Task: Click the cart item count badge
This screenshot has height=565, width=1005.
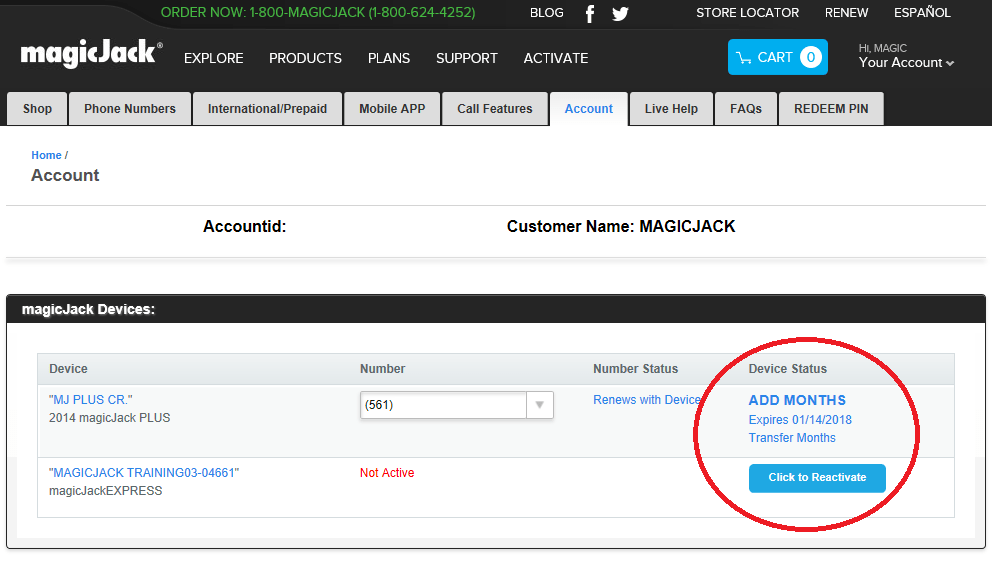Action: (810, 58)
